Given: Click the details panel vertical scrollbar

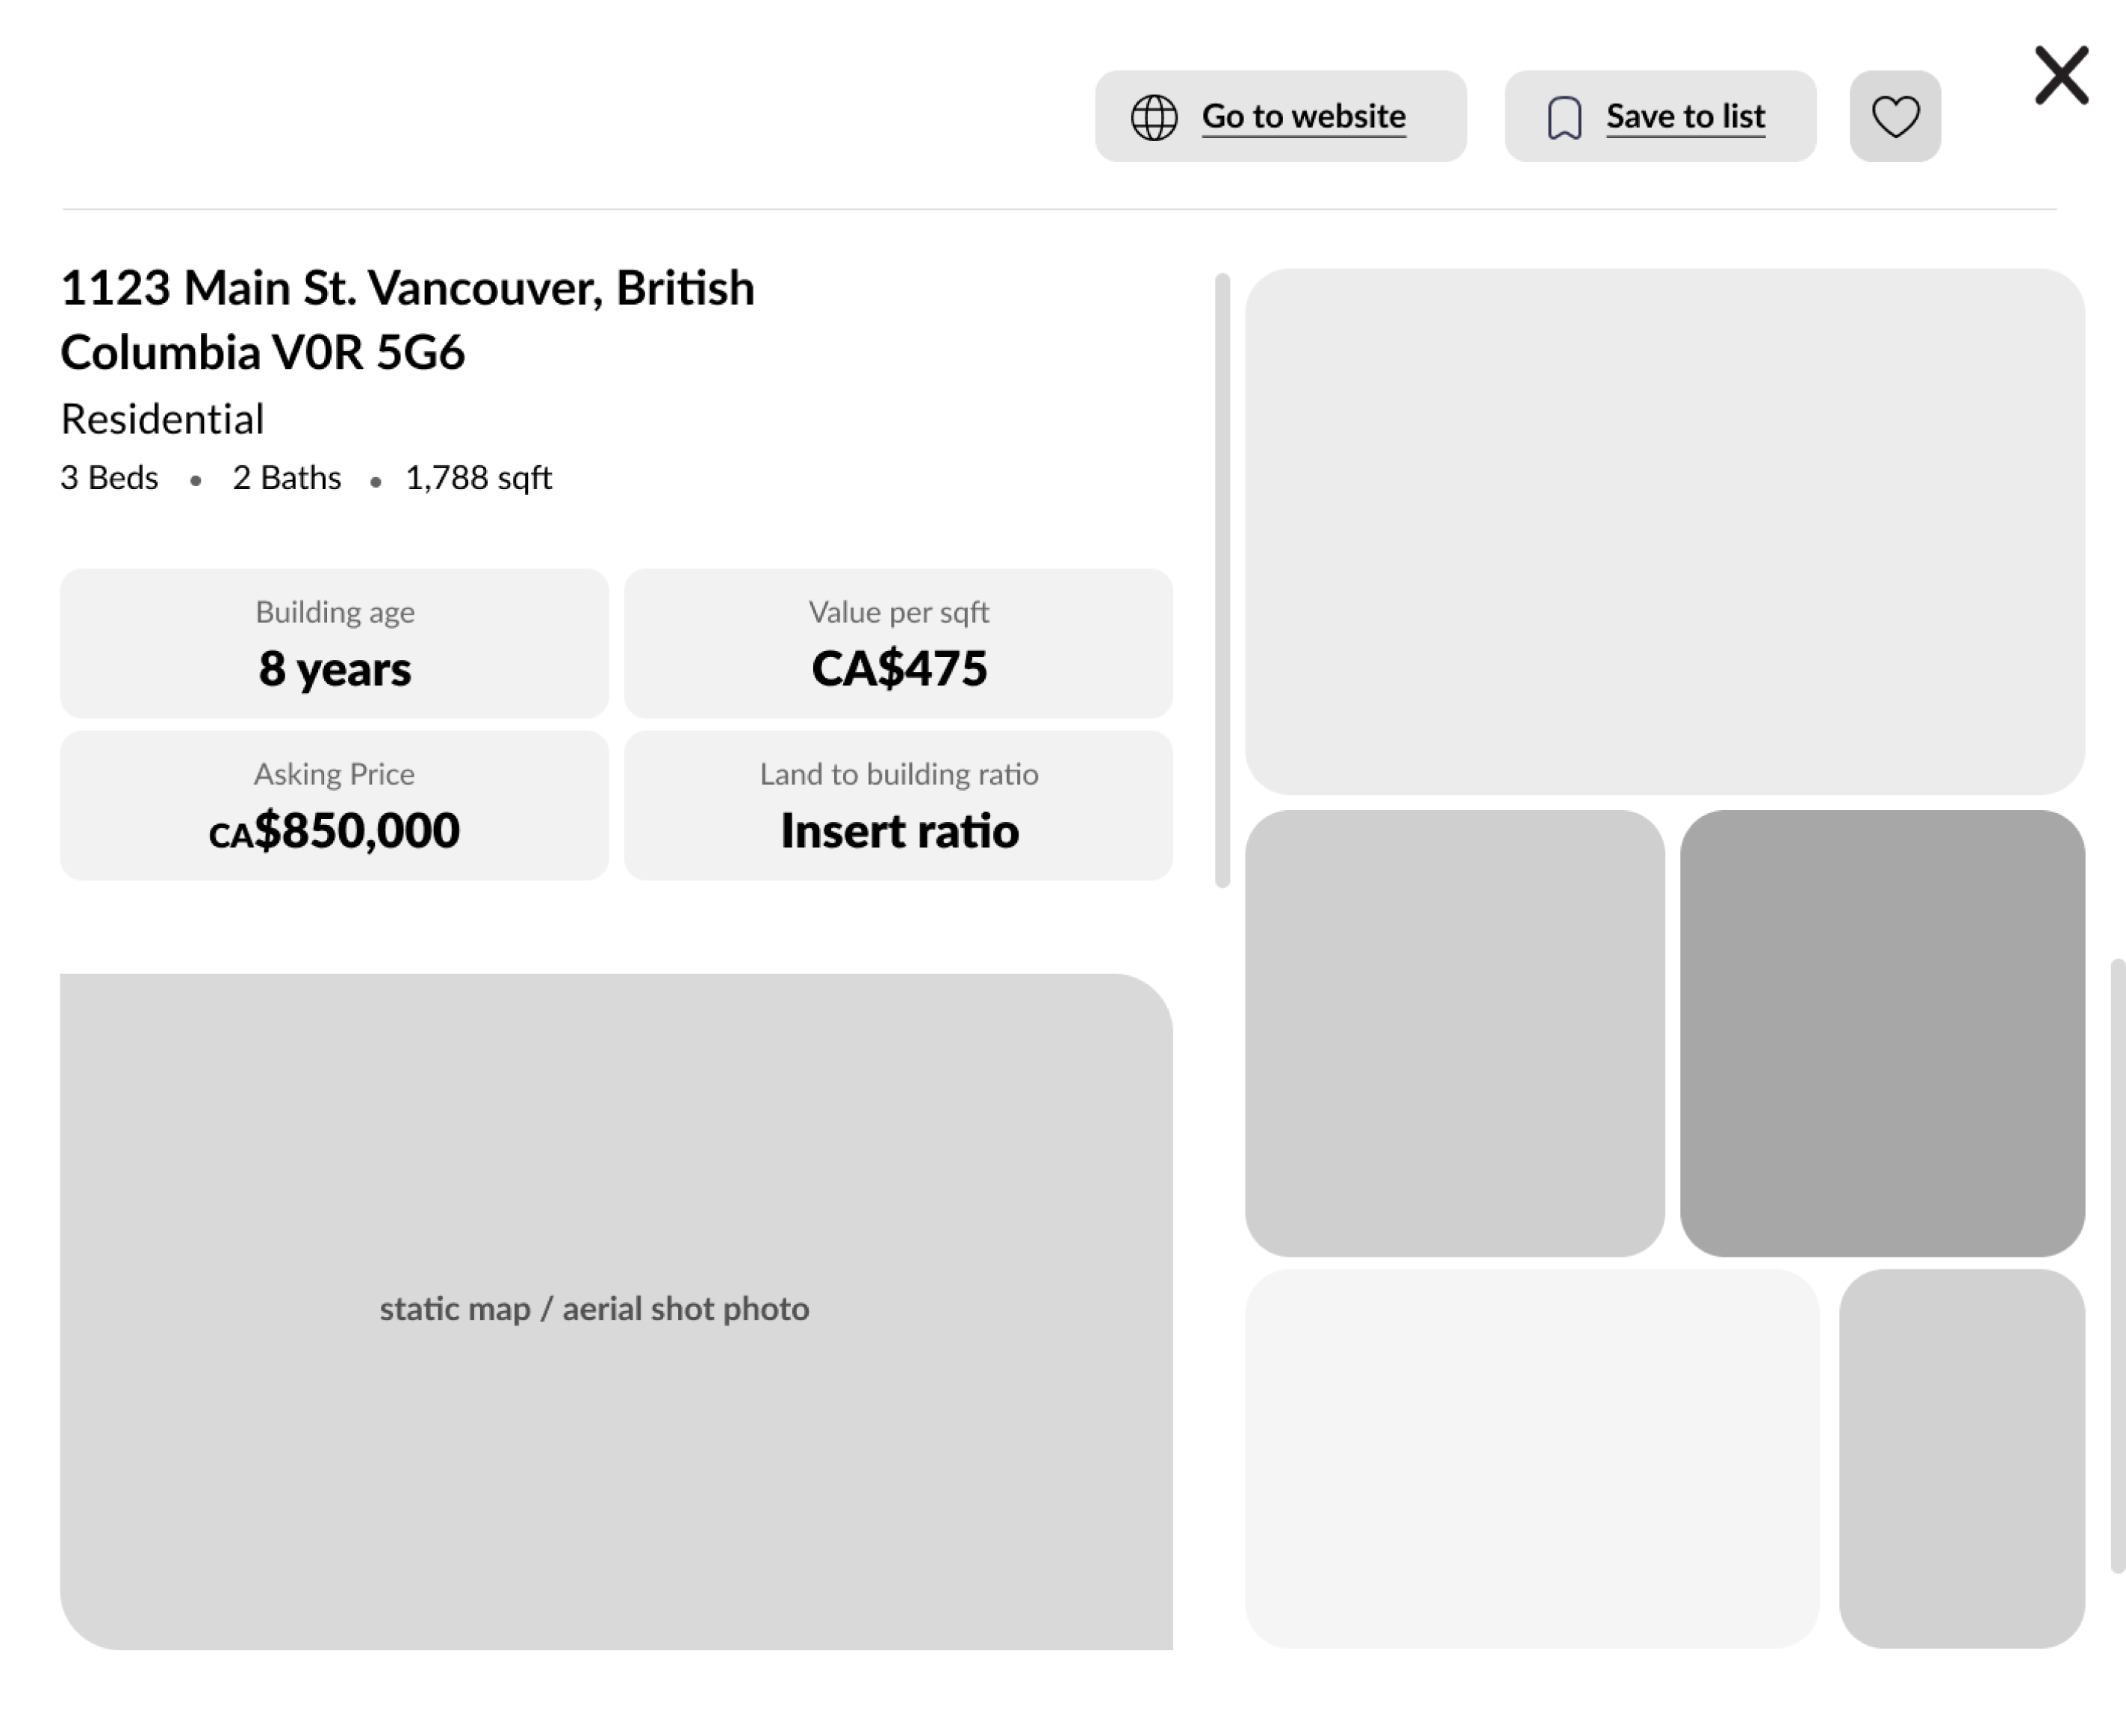Looking at the screenshot, I should click(x=1221, y=580).
